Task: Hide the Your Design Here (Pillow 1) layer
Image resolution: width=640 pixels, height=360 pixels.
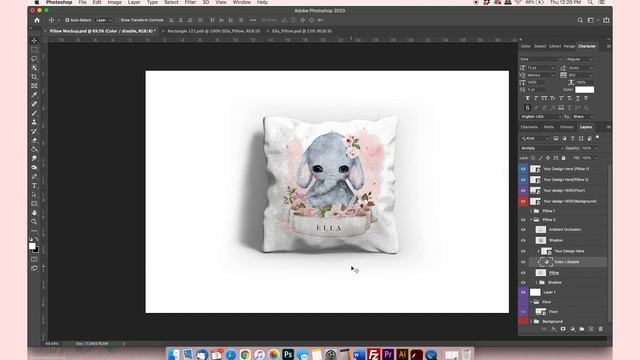Action: (523, 169)
